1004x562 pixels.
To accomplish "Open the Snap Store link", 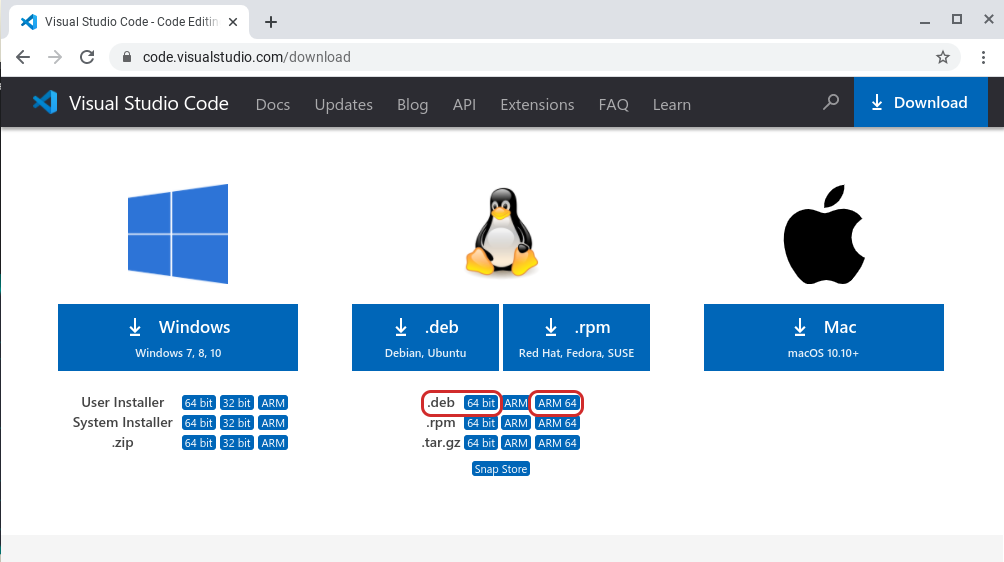I will pyautogui.click(x=500, y=469).
